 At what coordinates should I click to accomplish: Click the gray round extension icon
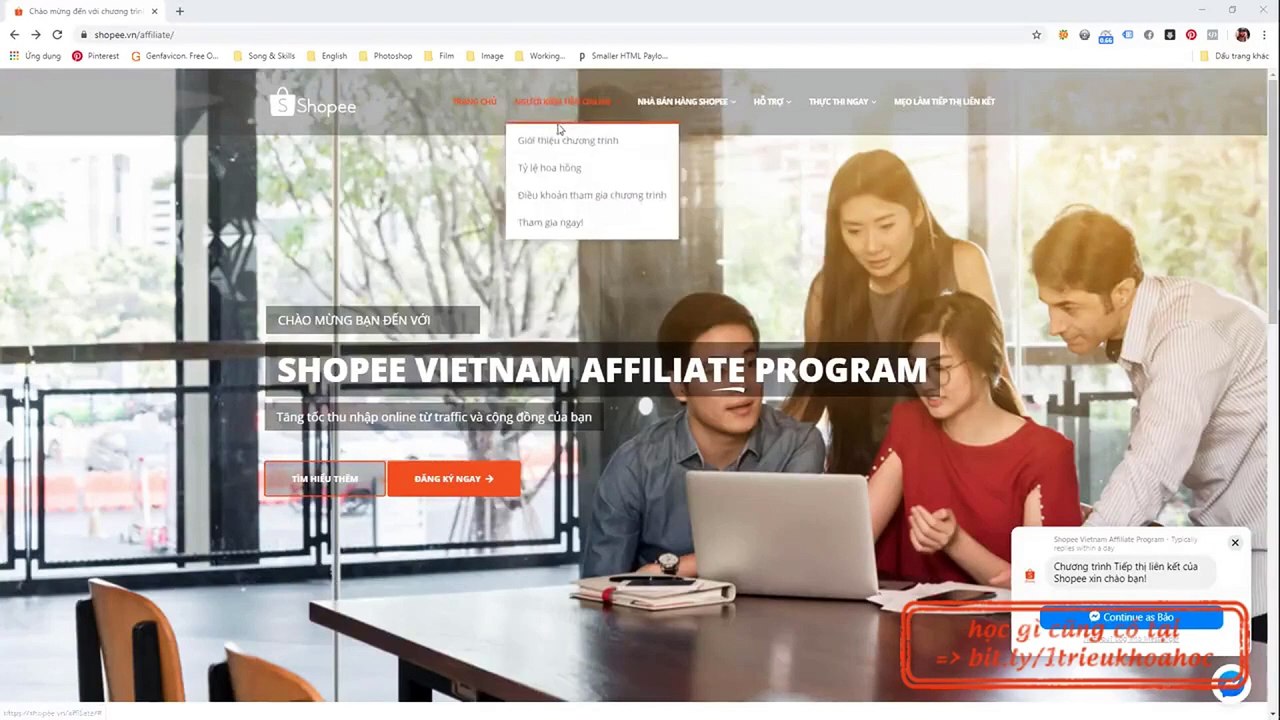pyautogui.click(x=1084, y=35)
